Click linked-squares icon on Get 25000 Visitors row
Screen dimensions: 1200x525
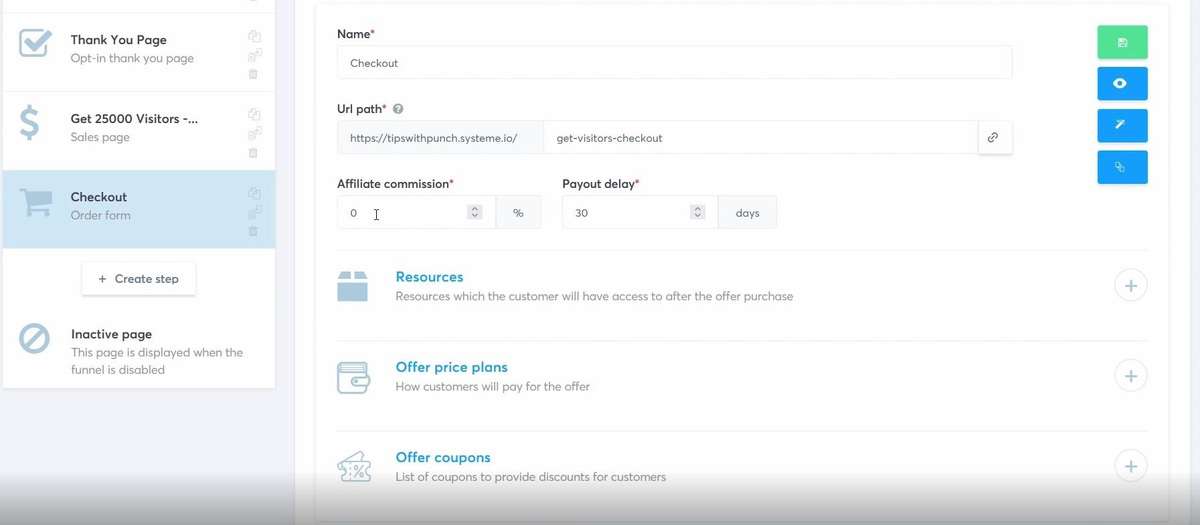(254, 133)
